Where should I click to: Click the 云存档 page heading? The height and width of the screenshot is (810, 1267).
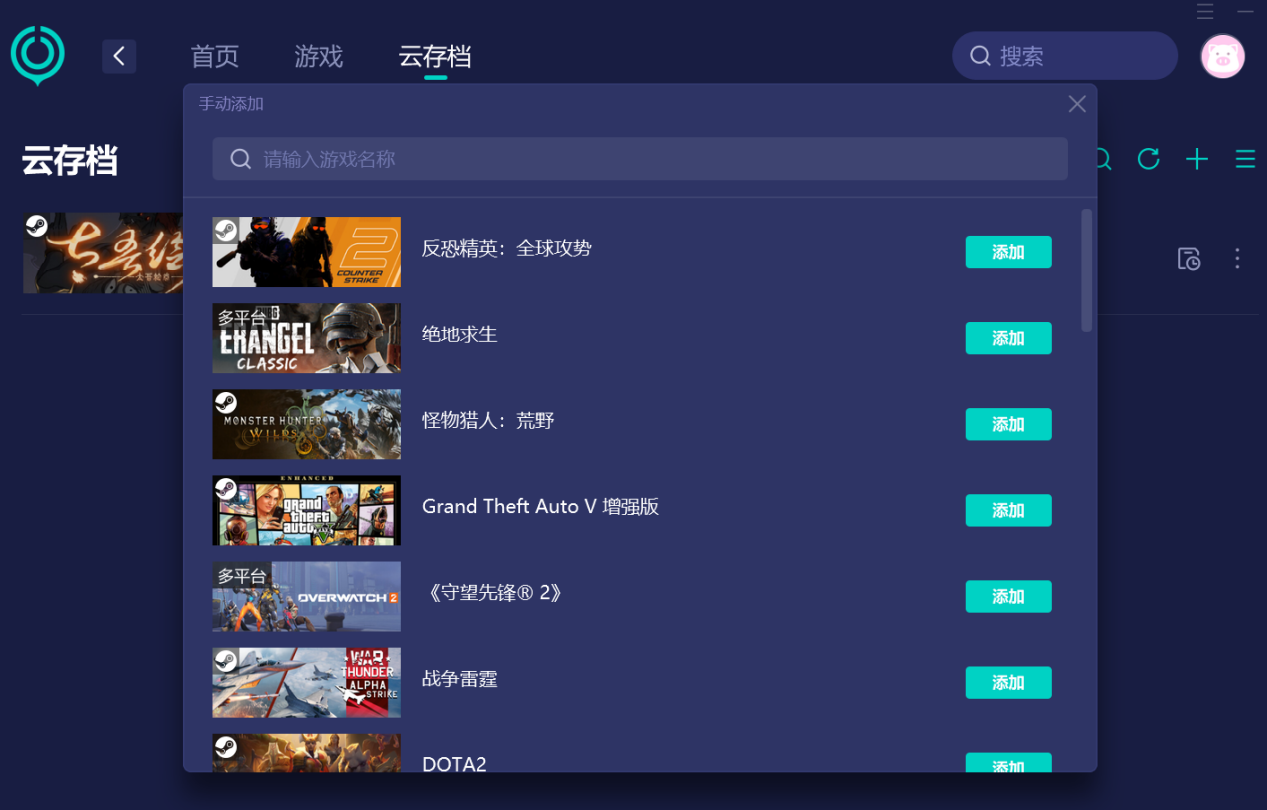[x=70, y=160]
